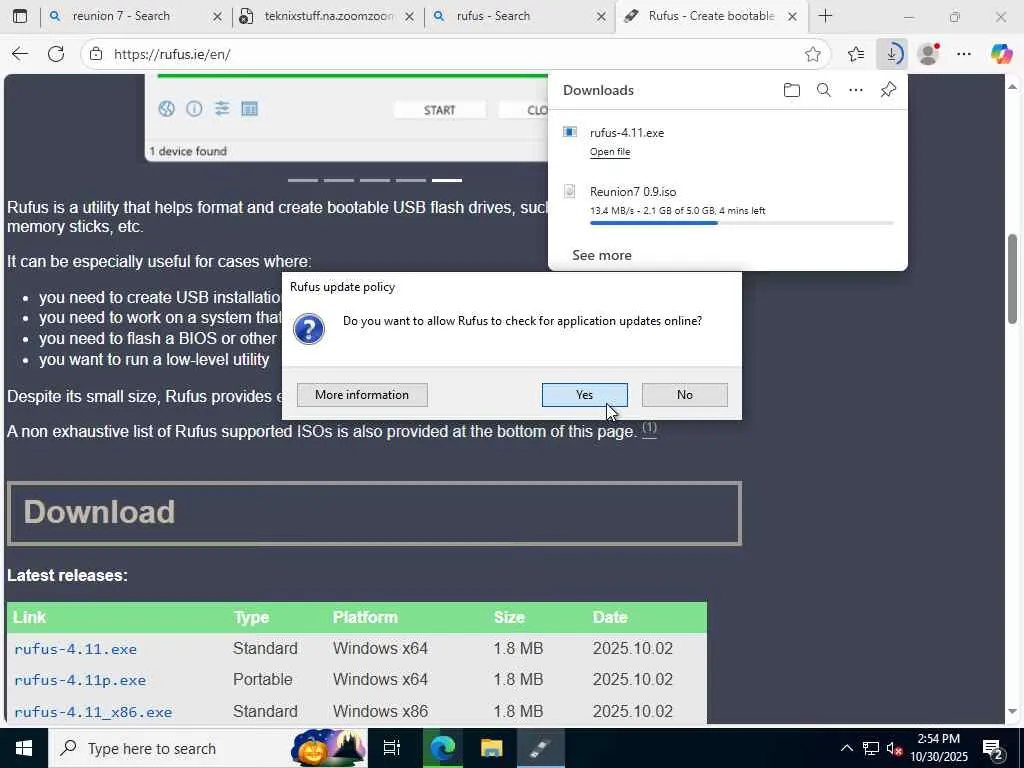
Task: Click the muted volume tray icon
Action: click(x=894, y=748)
